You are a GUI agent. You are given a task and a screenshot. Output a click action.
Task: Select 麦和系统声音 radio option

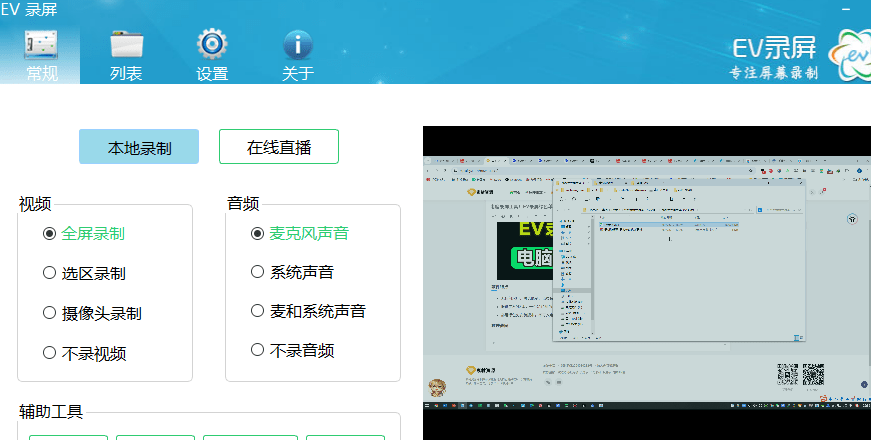point(308,311)
